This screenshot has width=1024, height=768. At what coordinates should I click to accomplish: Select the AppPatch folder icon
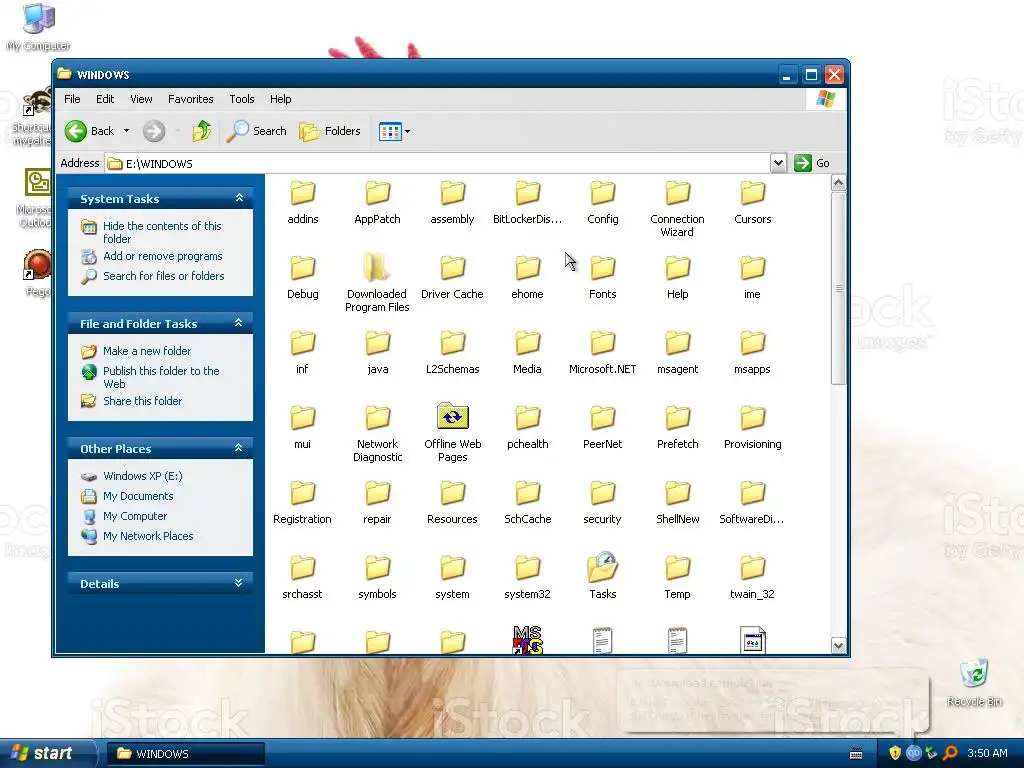click(x=377, y=193)
